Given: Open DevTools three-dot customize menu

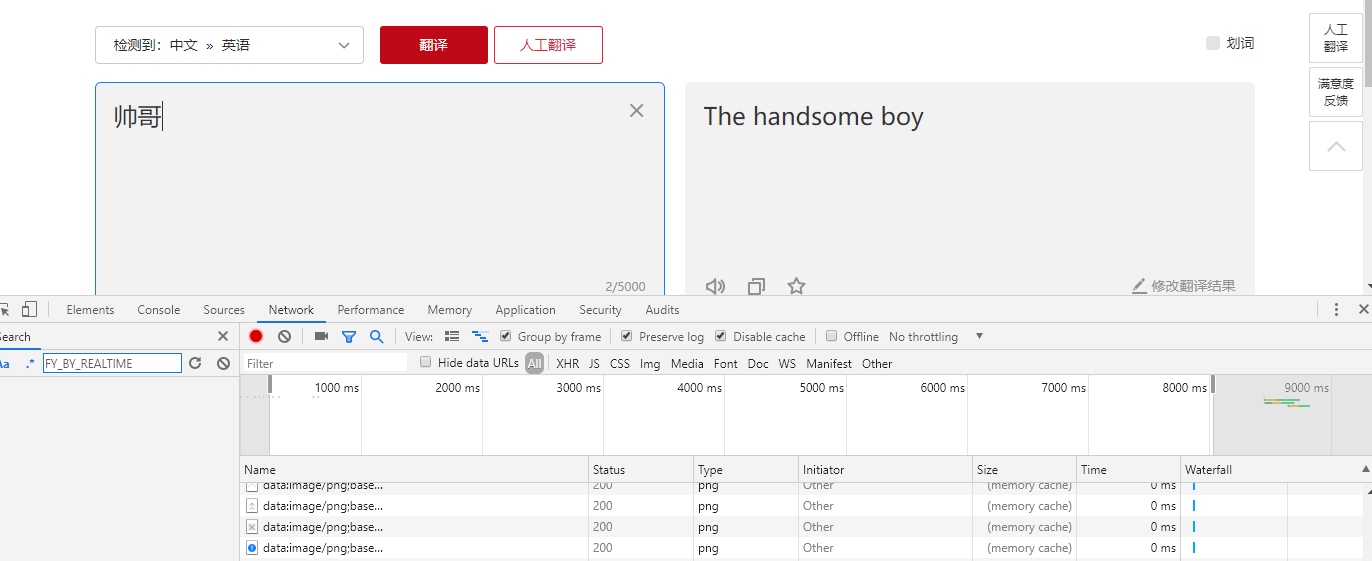Looking at the screenshot, I should (x=1336, y=310).
